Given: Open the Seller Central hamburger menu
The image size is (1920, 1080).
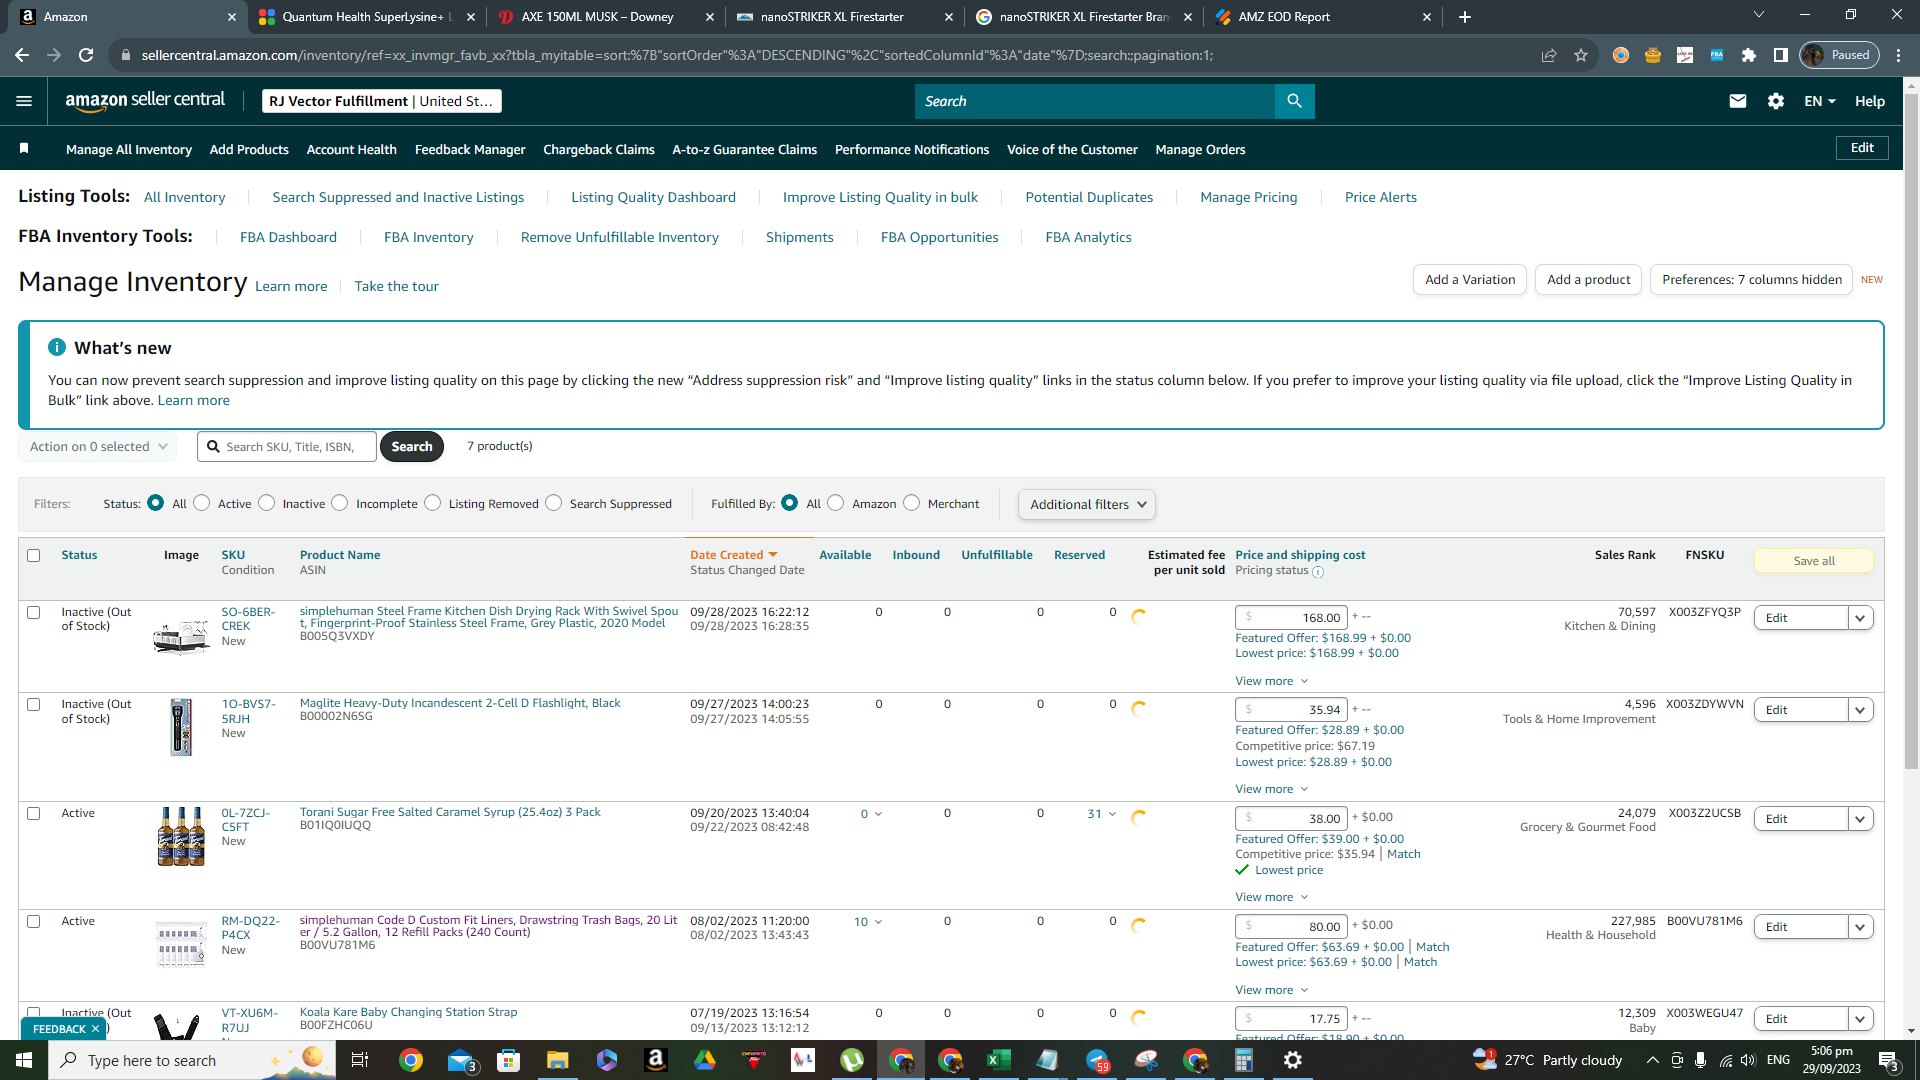Looking at the screenshot, I should [x=24, y=101].
